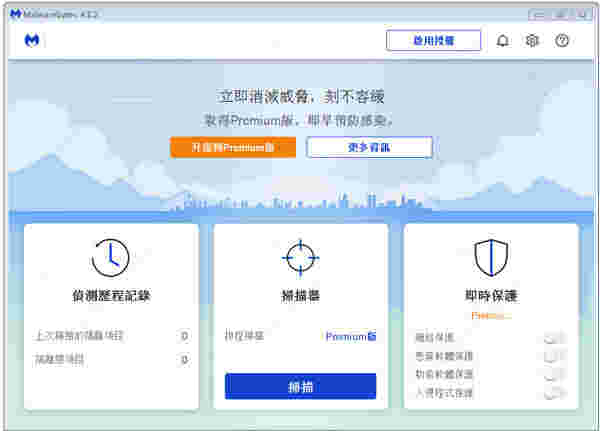Open the 偵測歷程記錄 detection history heading

pyautogui.click(x=111, y=295)
